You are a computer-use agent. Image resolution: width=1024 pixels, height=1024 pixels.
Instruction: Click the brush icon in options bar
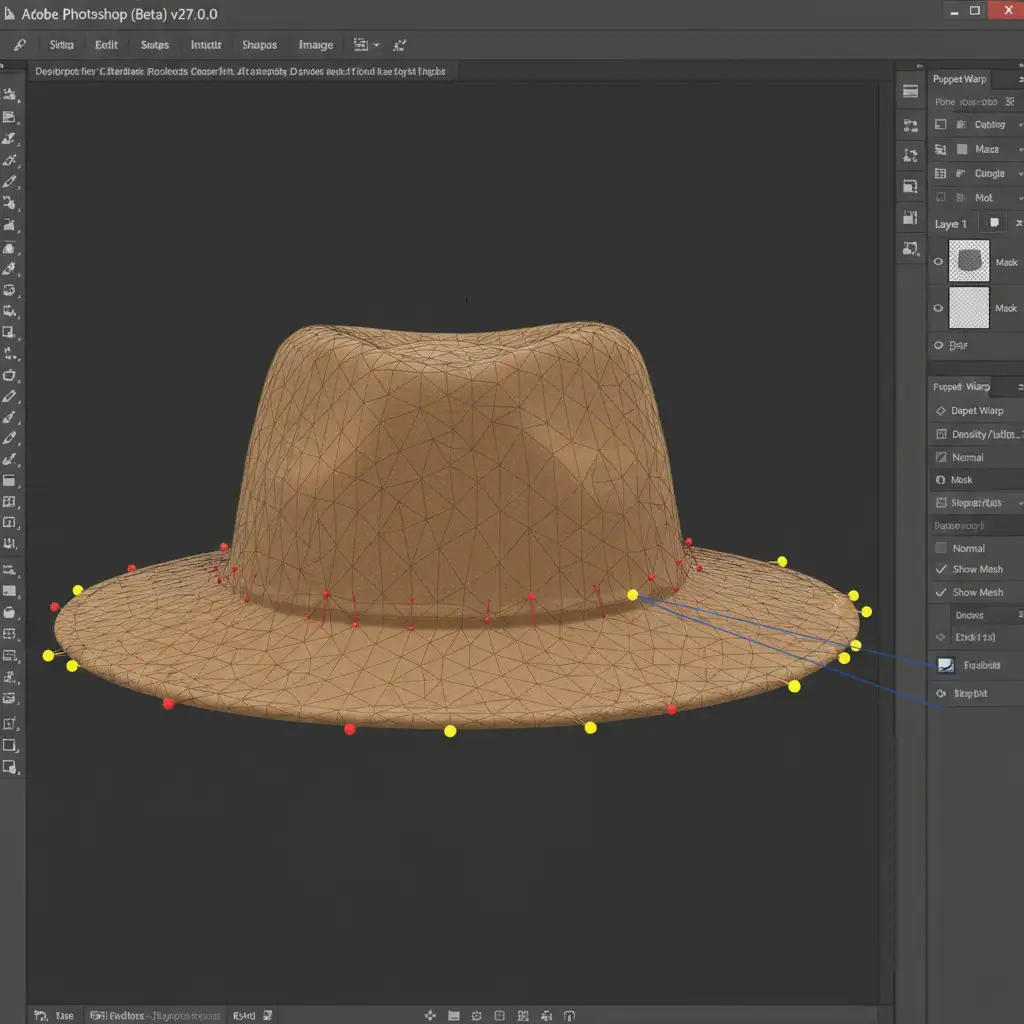click(19, 45)
